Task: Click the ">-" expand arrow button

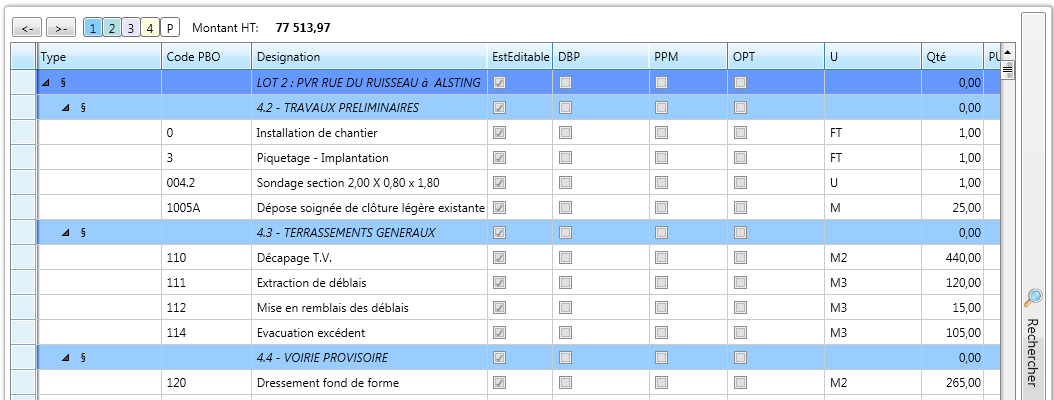Action: 61,28
